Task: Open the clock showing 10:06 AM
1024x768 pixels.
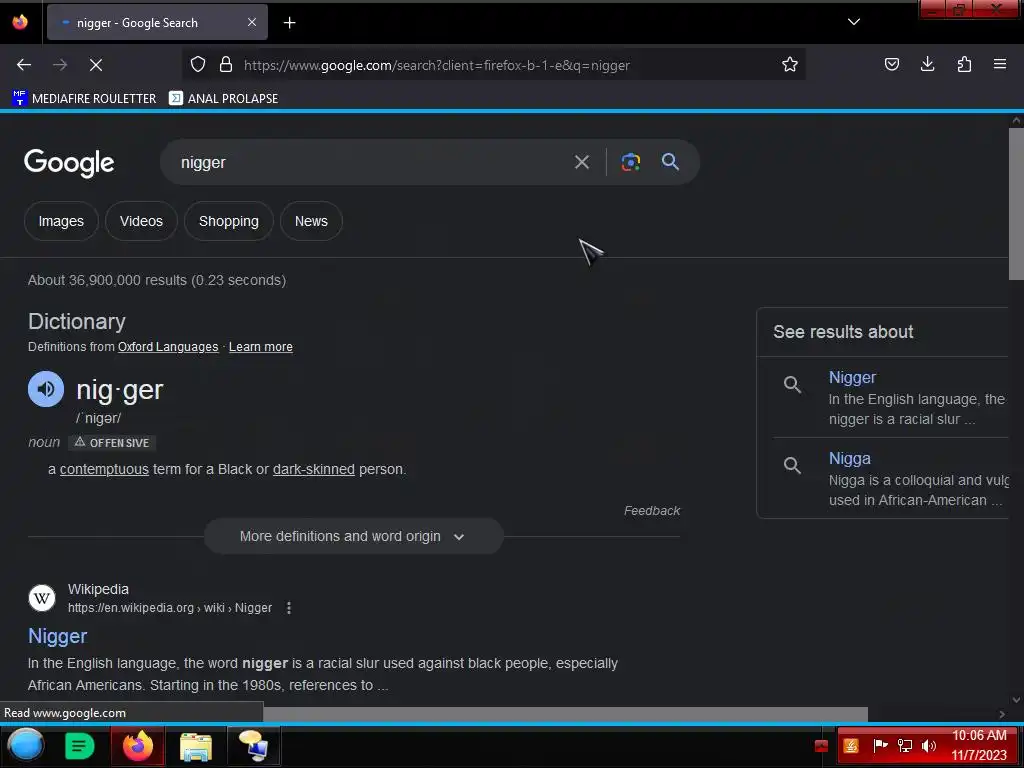Action: (979, 746)
